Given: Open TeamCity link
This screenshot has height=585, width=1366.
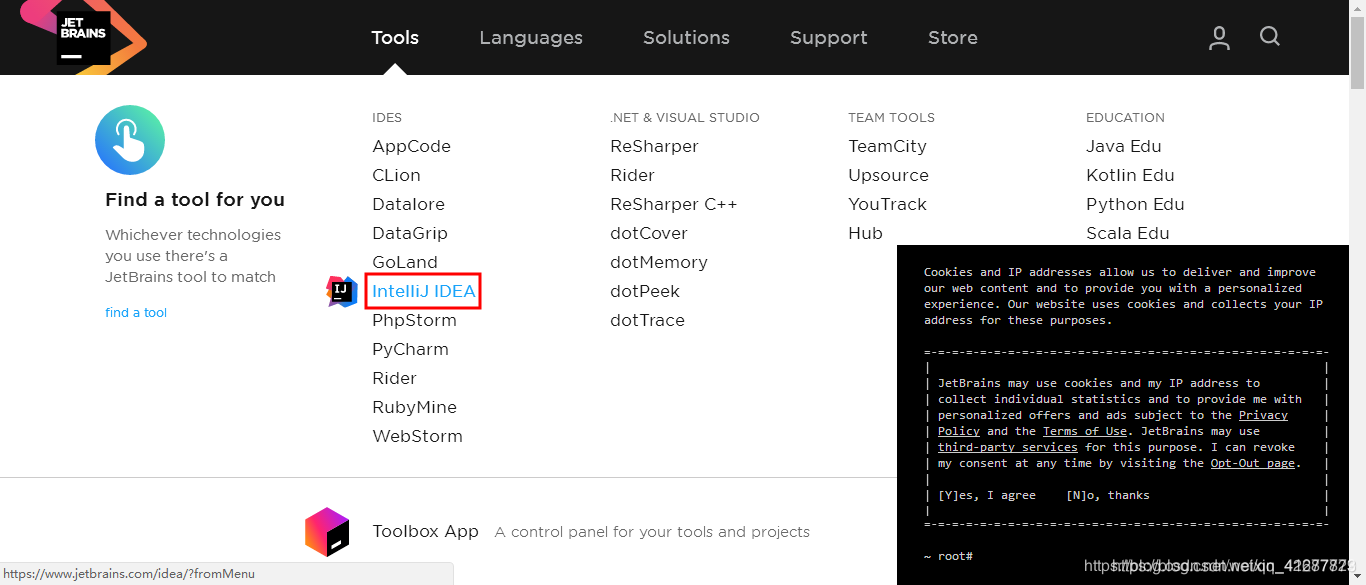Looking at the screenshot, I should pyautogui.click(x=888, y=146).
